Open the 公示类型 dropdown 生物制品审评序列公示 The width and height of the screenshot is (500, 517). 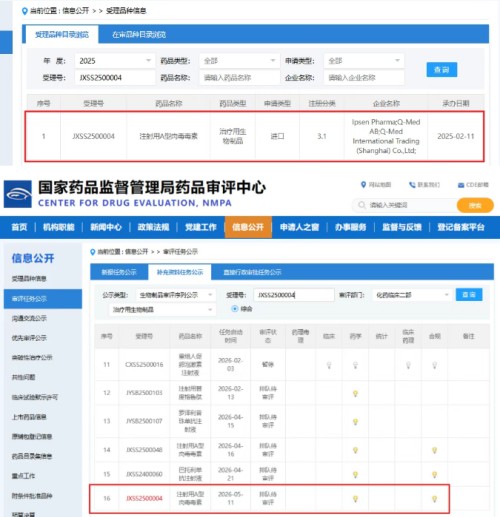click(x=176, y=295)
